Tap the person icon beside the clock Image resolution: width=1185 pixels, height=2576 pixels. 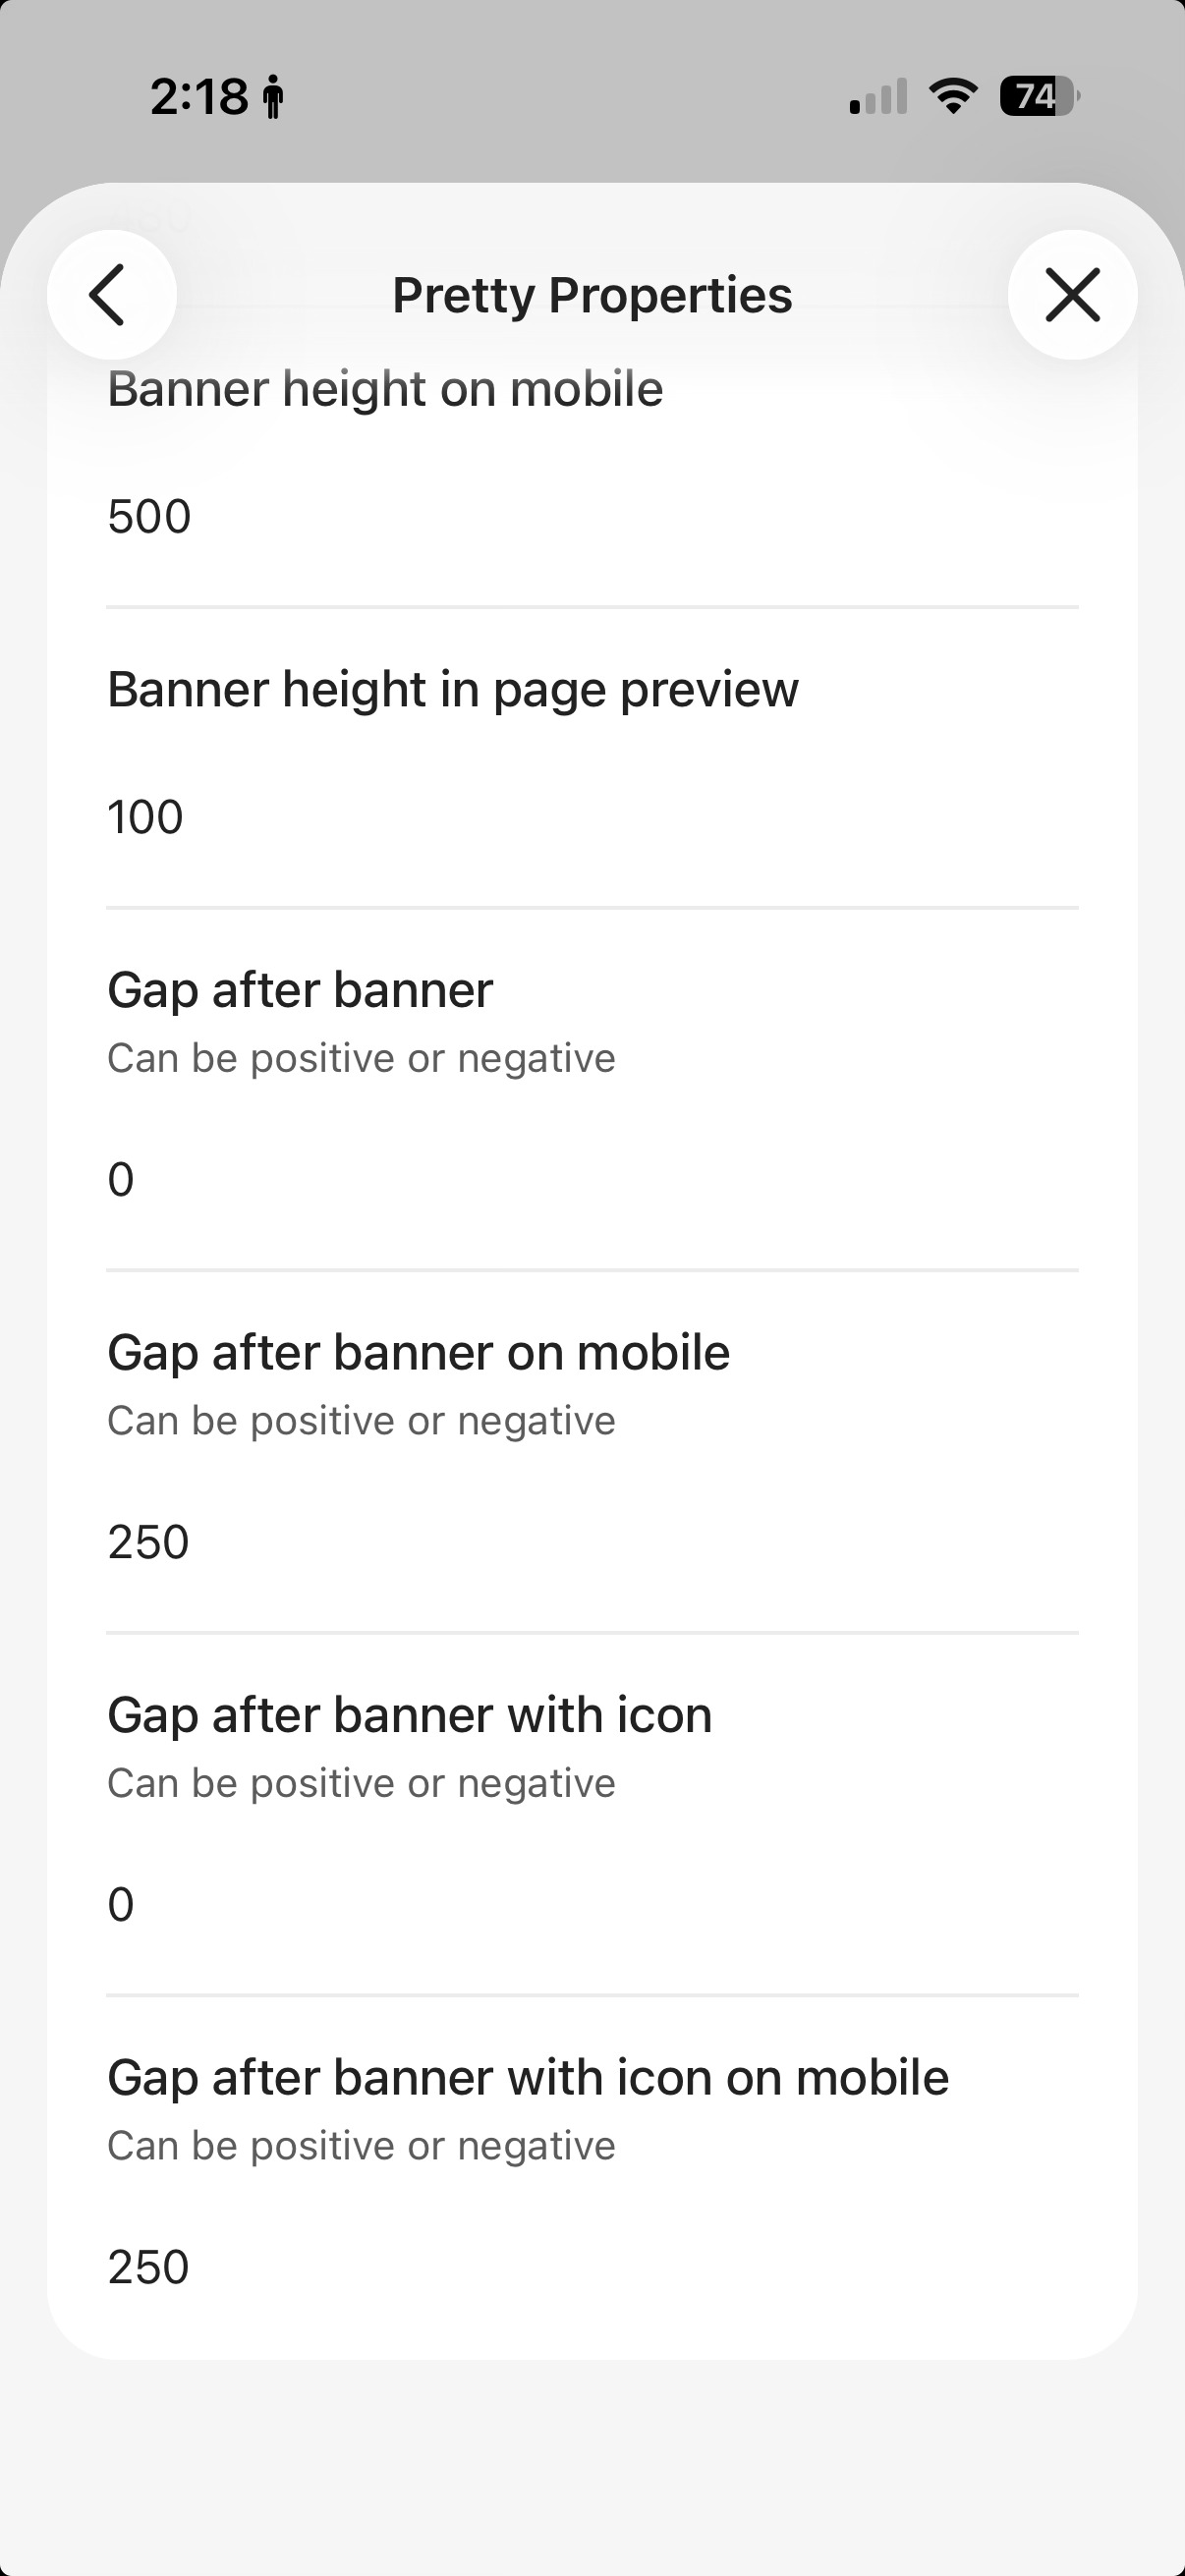point(272,99)
